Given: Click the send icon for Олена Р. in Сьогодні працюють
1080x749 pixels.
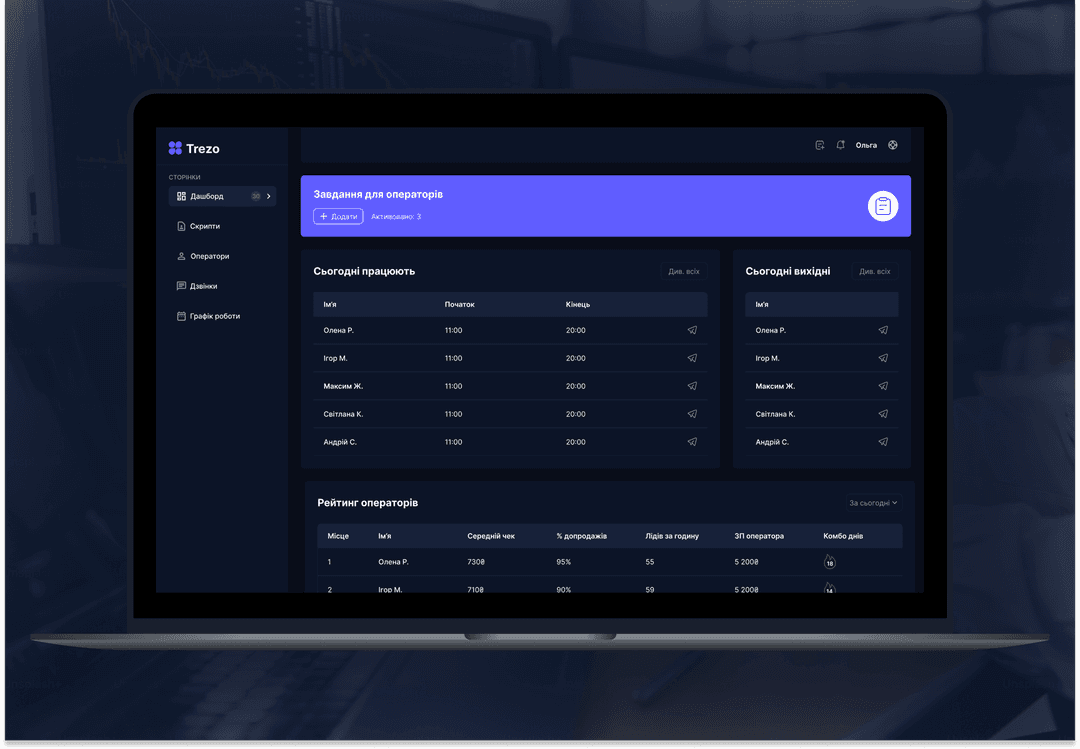Looking at the screenshot, I should [x=692, y=330].
